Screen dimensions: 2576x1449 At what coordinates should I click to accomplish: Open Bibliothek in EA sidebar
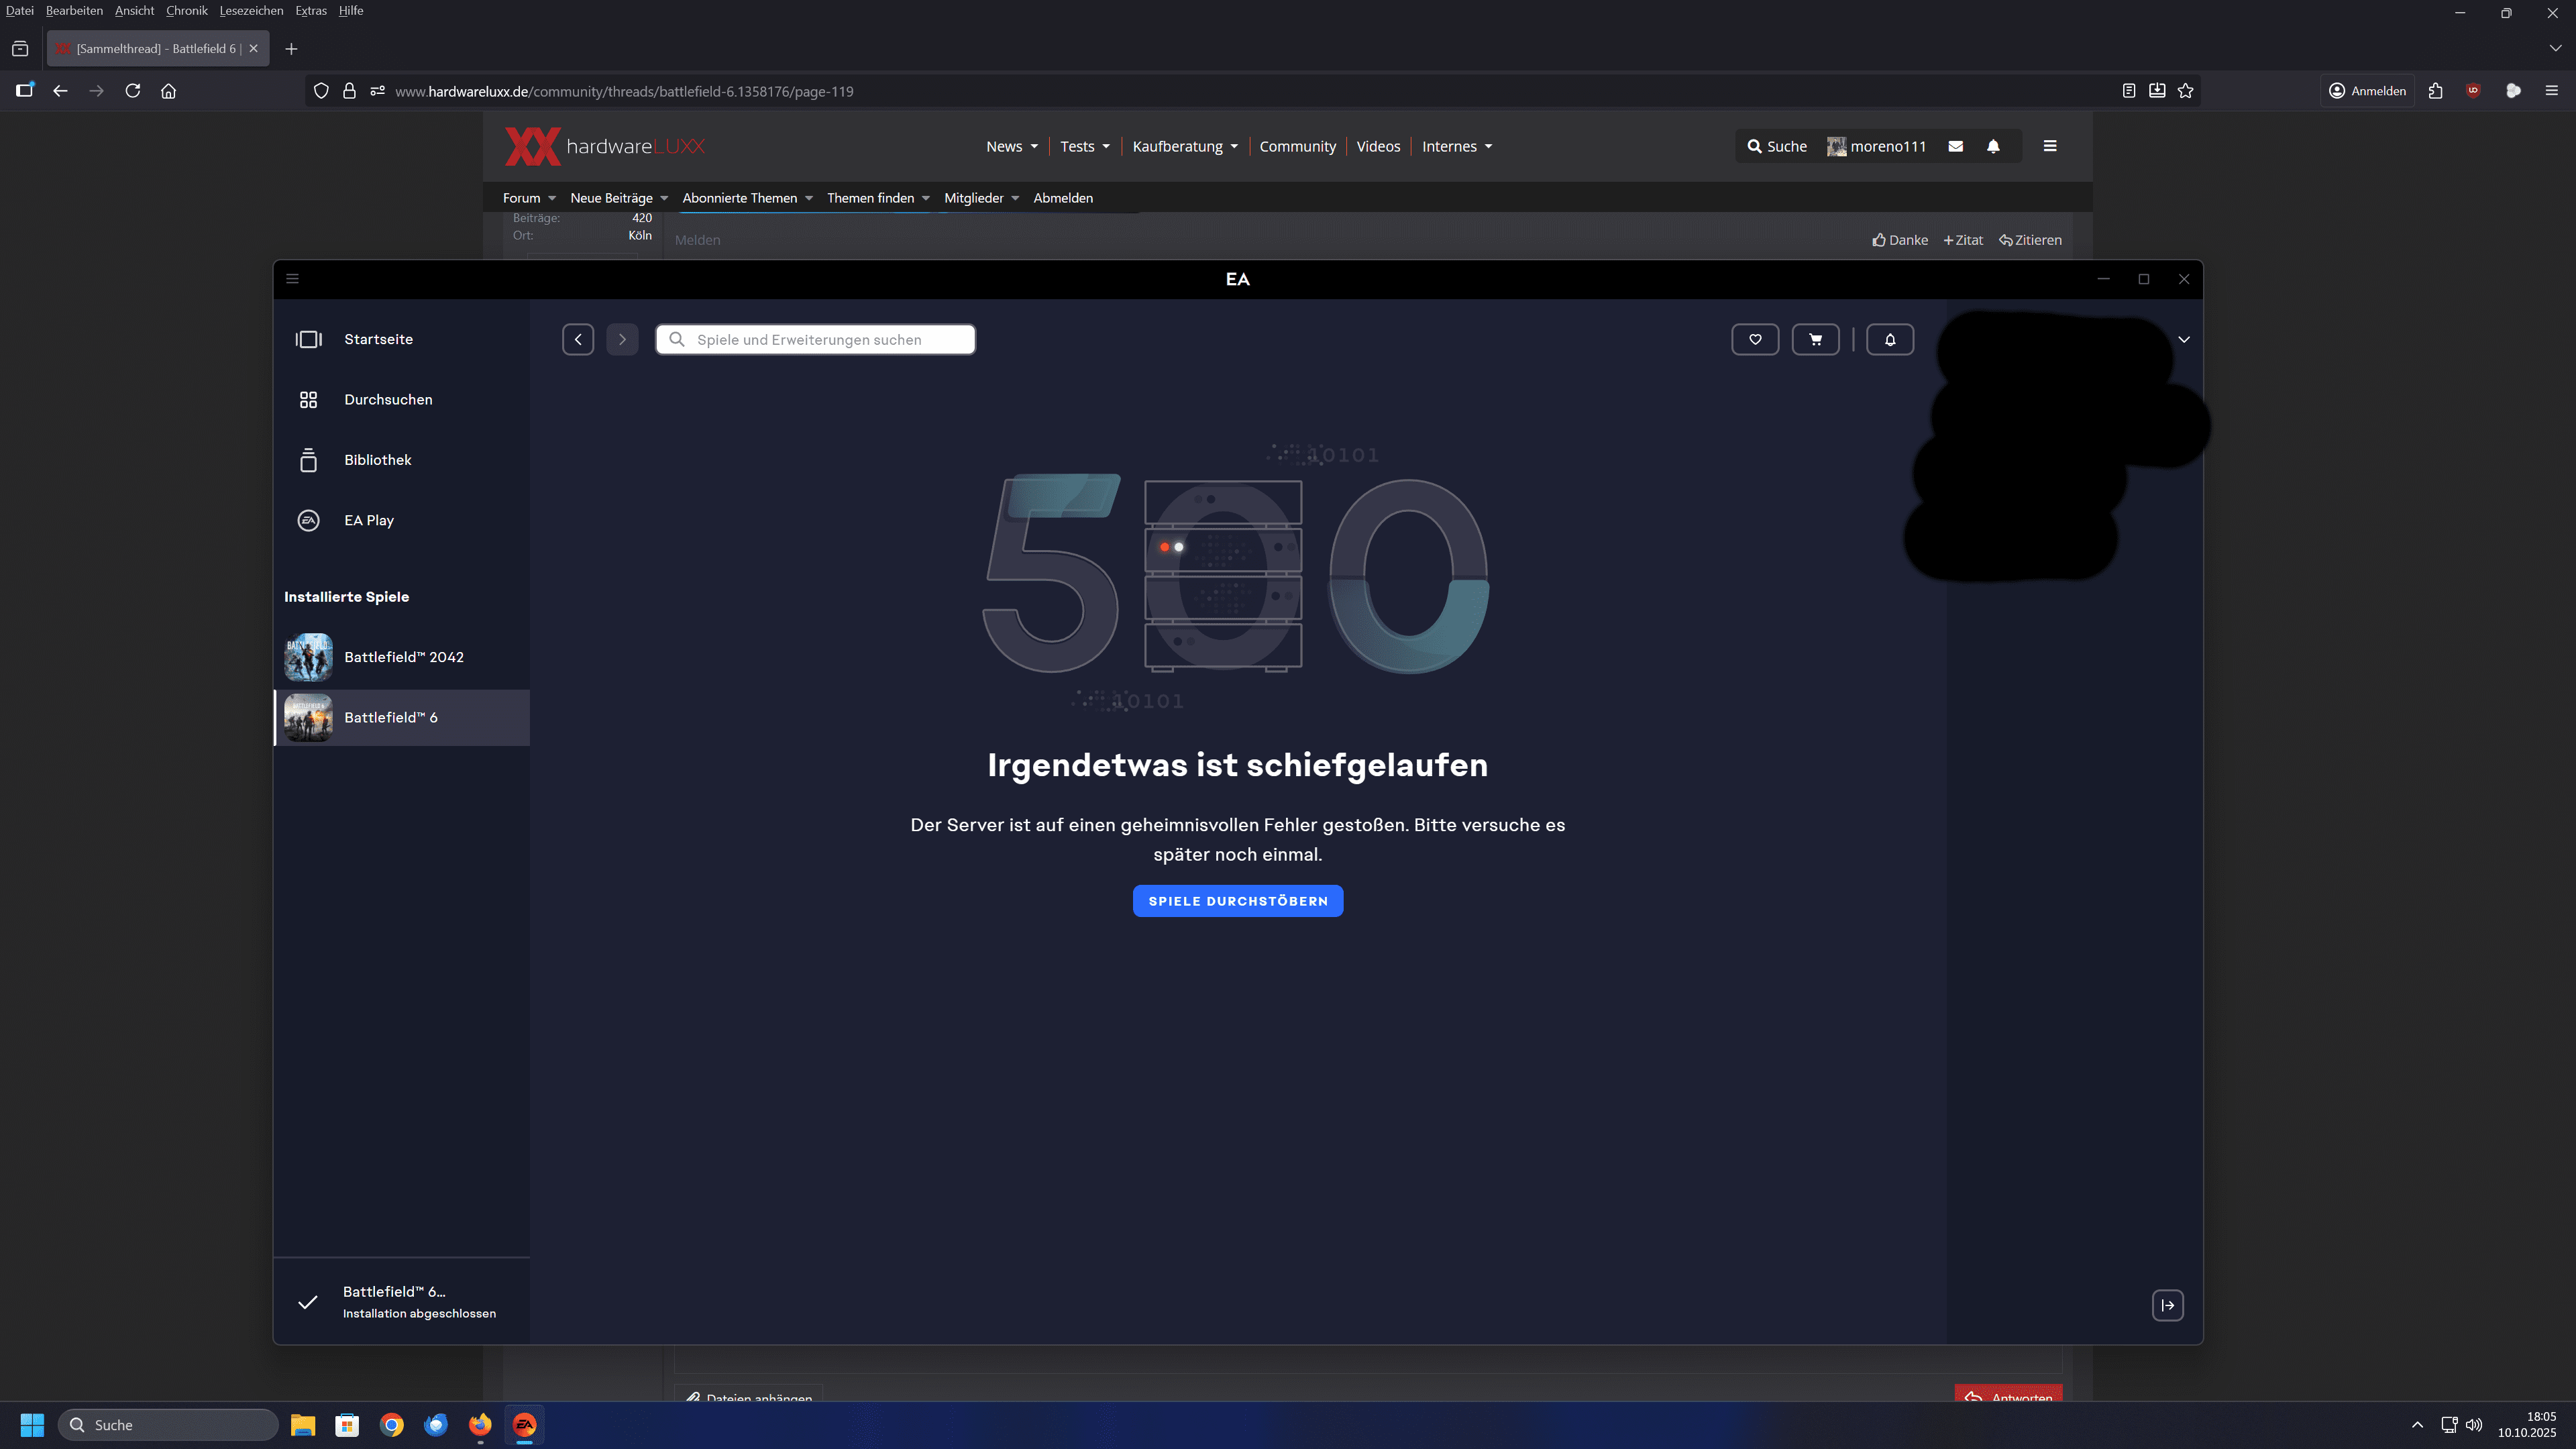point(377,460)
